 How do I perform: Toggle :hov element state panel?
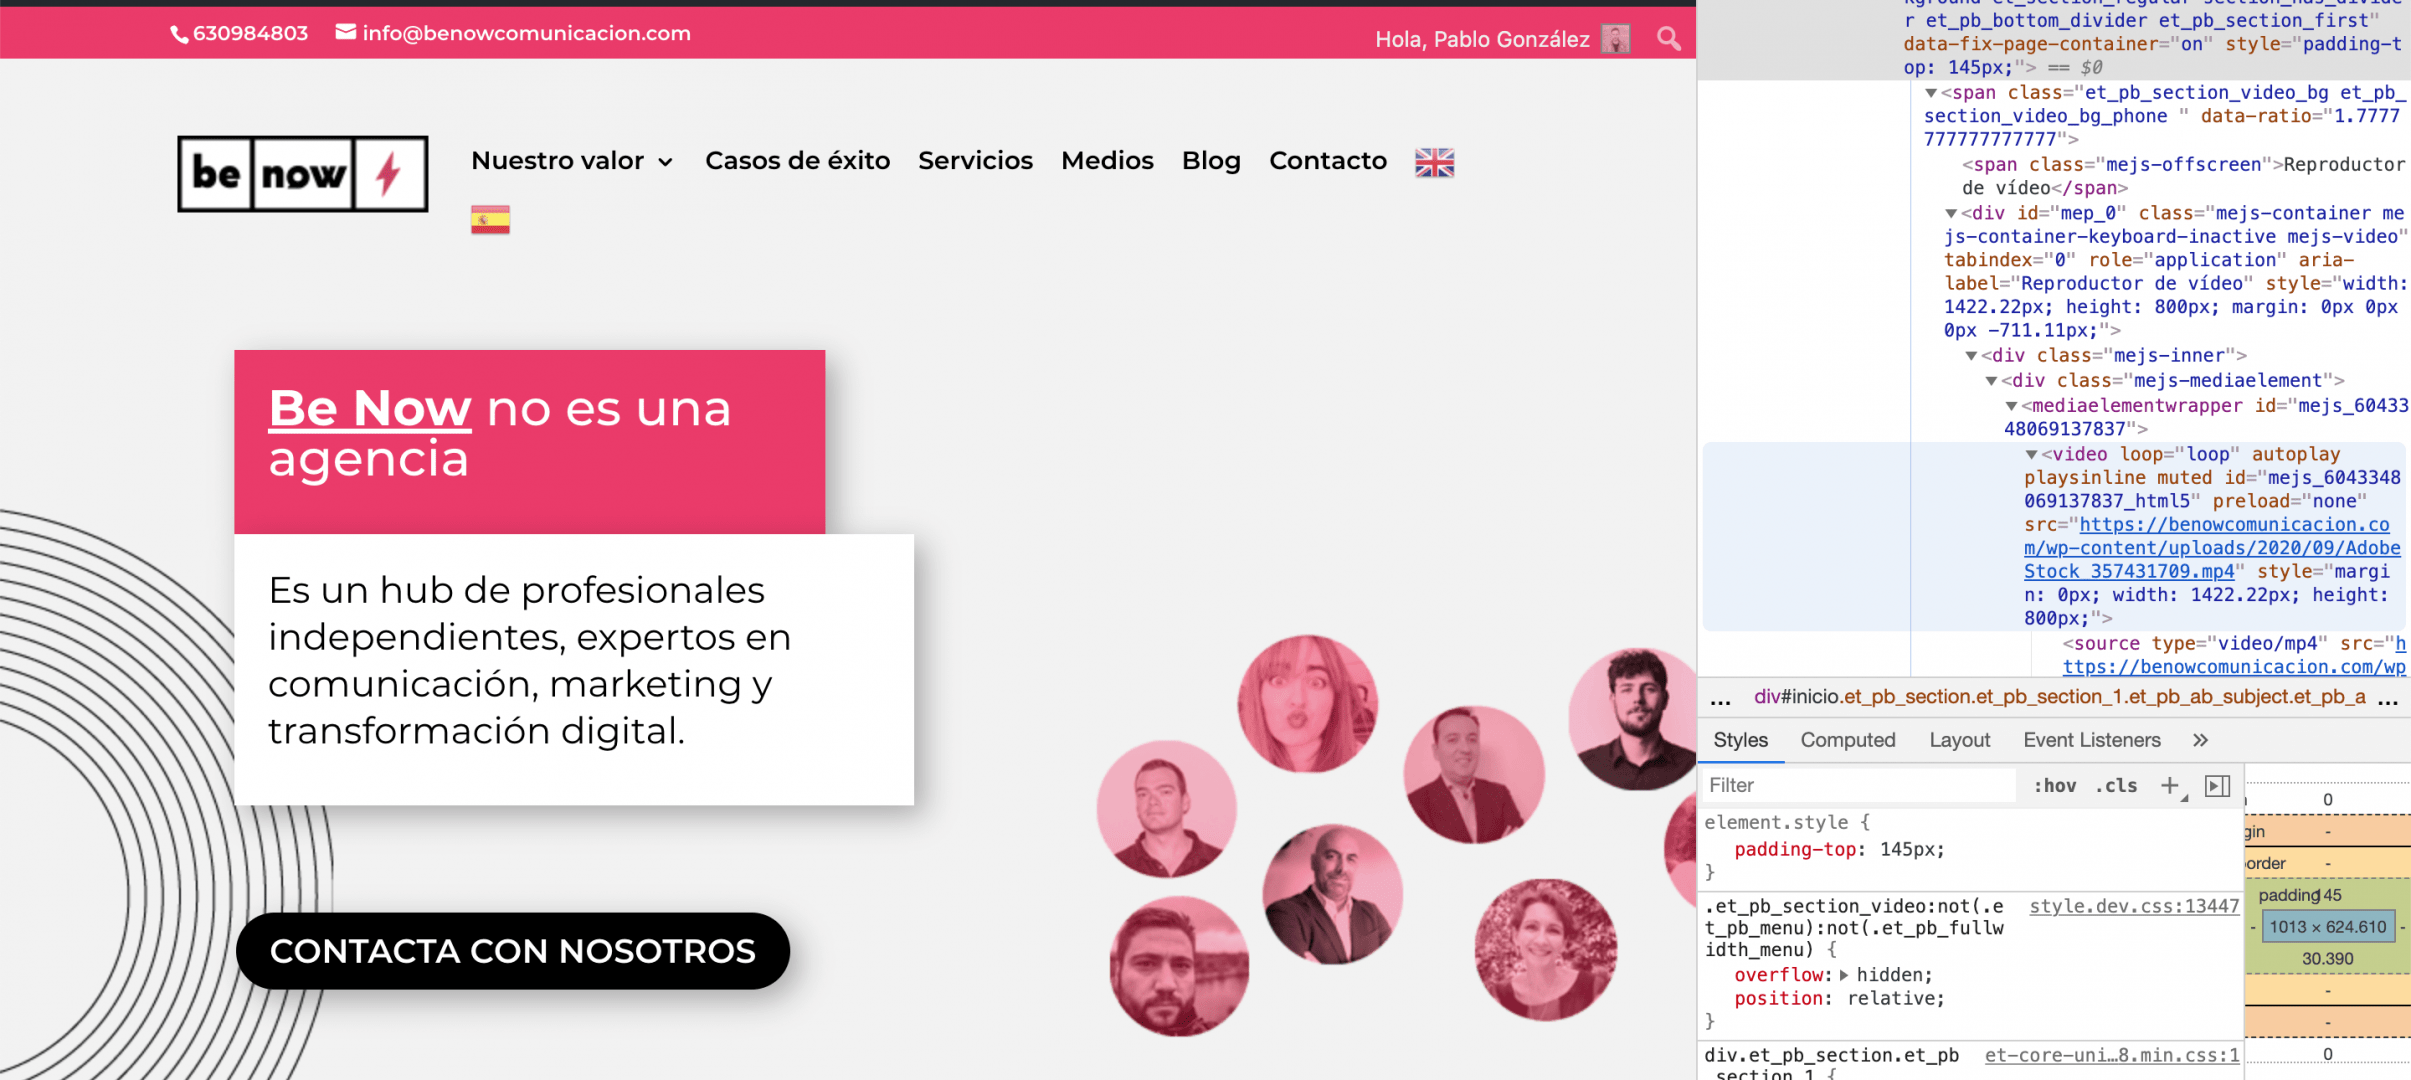pyautogui.click(x=2055, y=786)
